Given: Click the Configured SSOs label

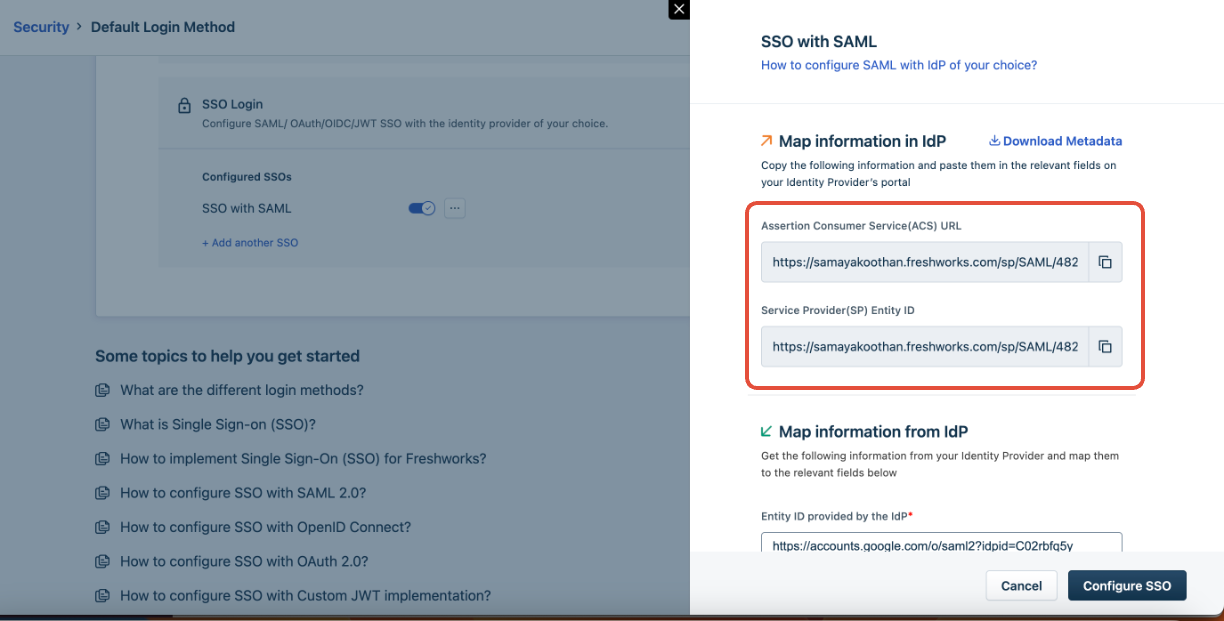Looking at the screenshot, I should pyautogui.click(x=247, y=177).
